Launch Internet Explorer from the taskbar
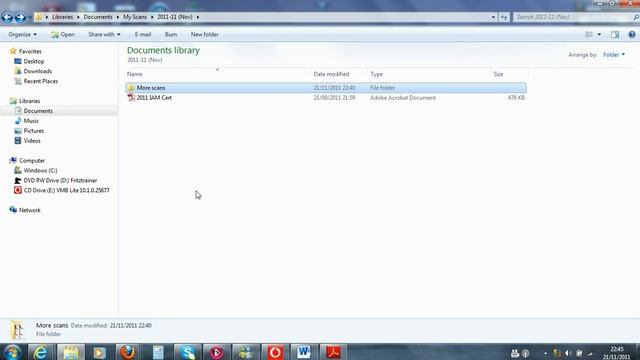Screen dimensions: 640x360 40,352
